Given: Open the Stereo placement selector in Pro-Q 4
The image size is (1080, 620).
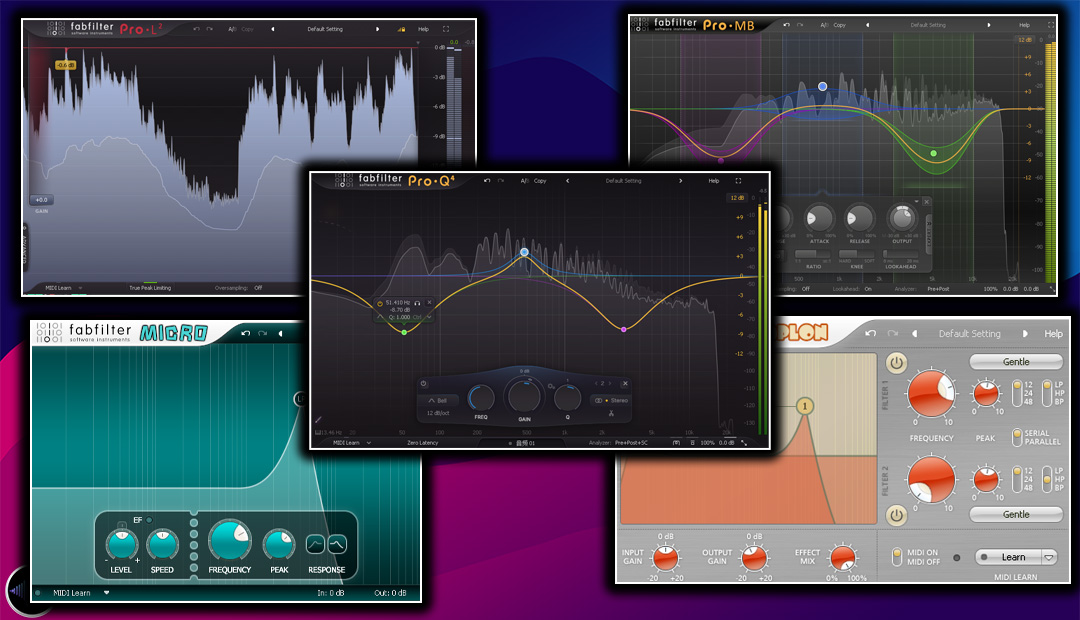Looking at the screenshot, I should 612,400.
